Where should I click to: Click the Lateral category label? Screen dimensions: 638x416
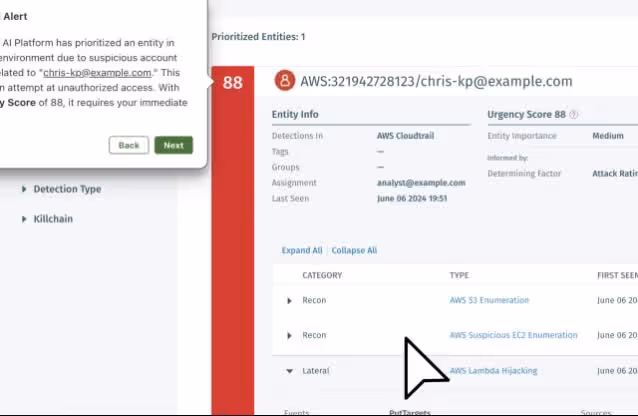click(x=316, y=371)
